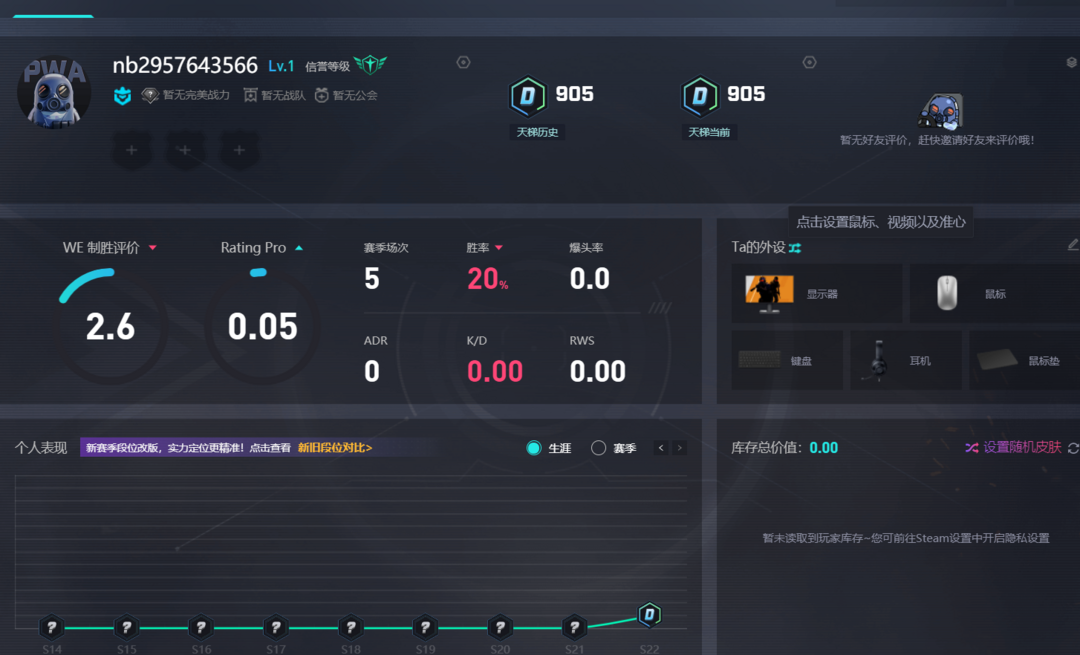Open the 新旧段位对比 link
1080x655 pixels.
tap(335, 448)
